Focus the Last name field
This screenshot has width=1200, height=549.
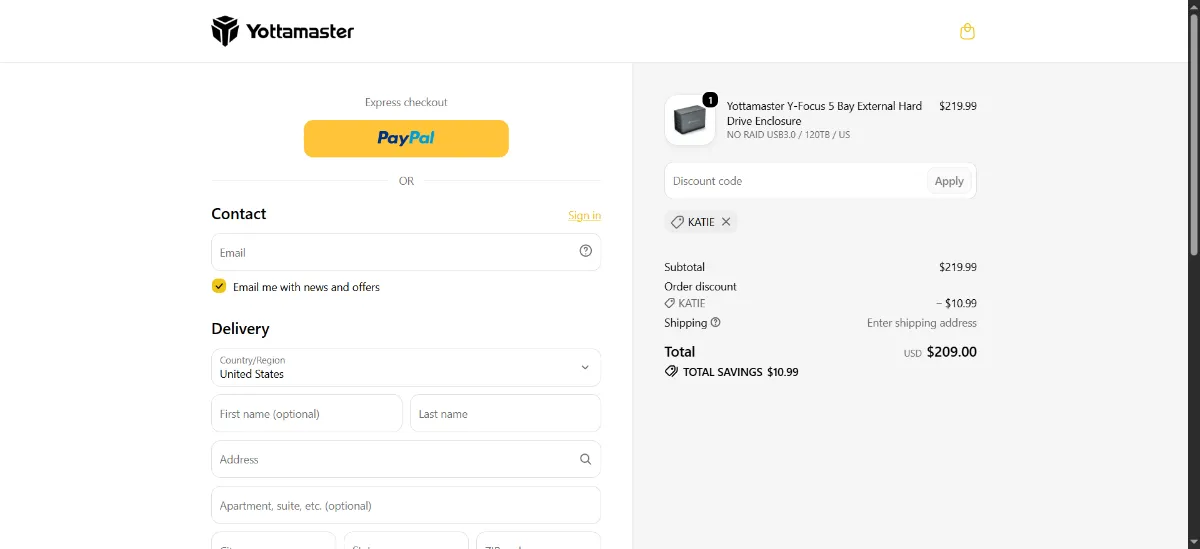tap(505, 413)
